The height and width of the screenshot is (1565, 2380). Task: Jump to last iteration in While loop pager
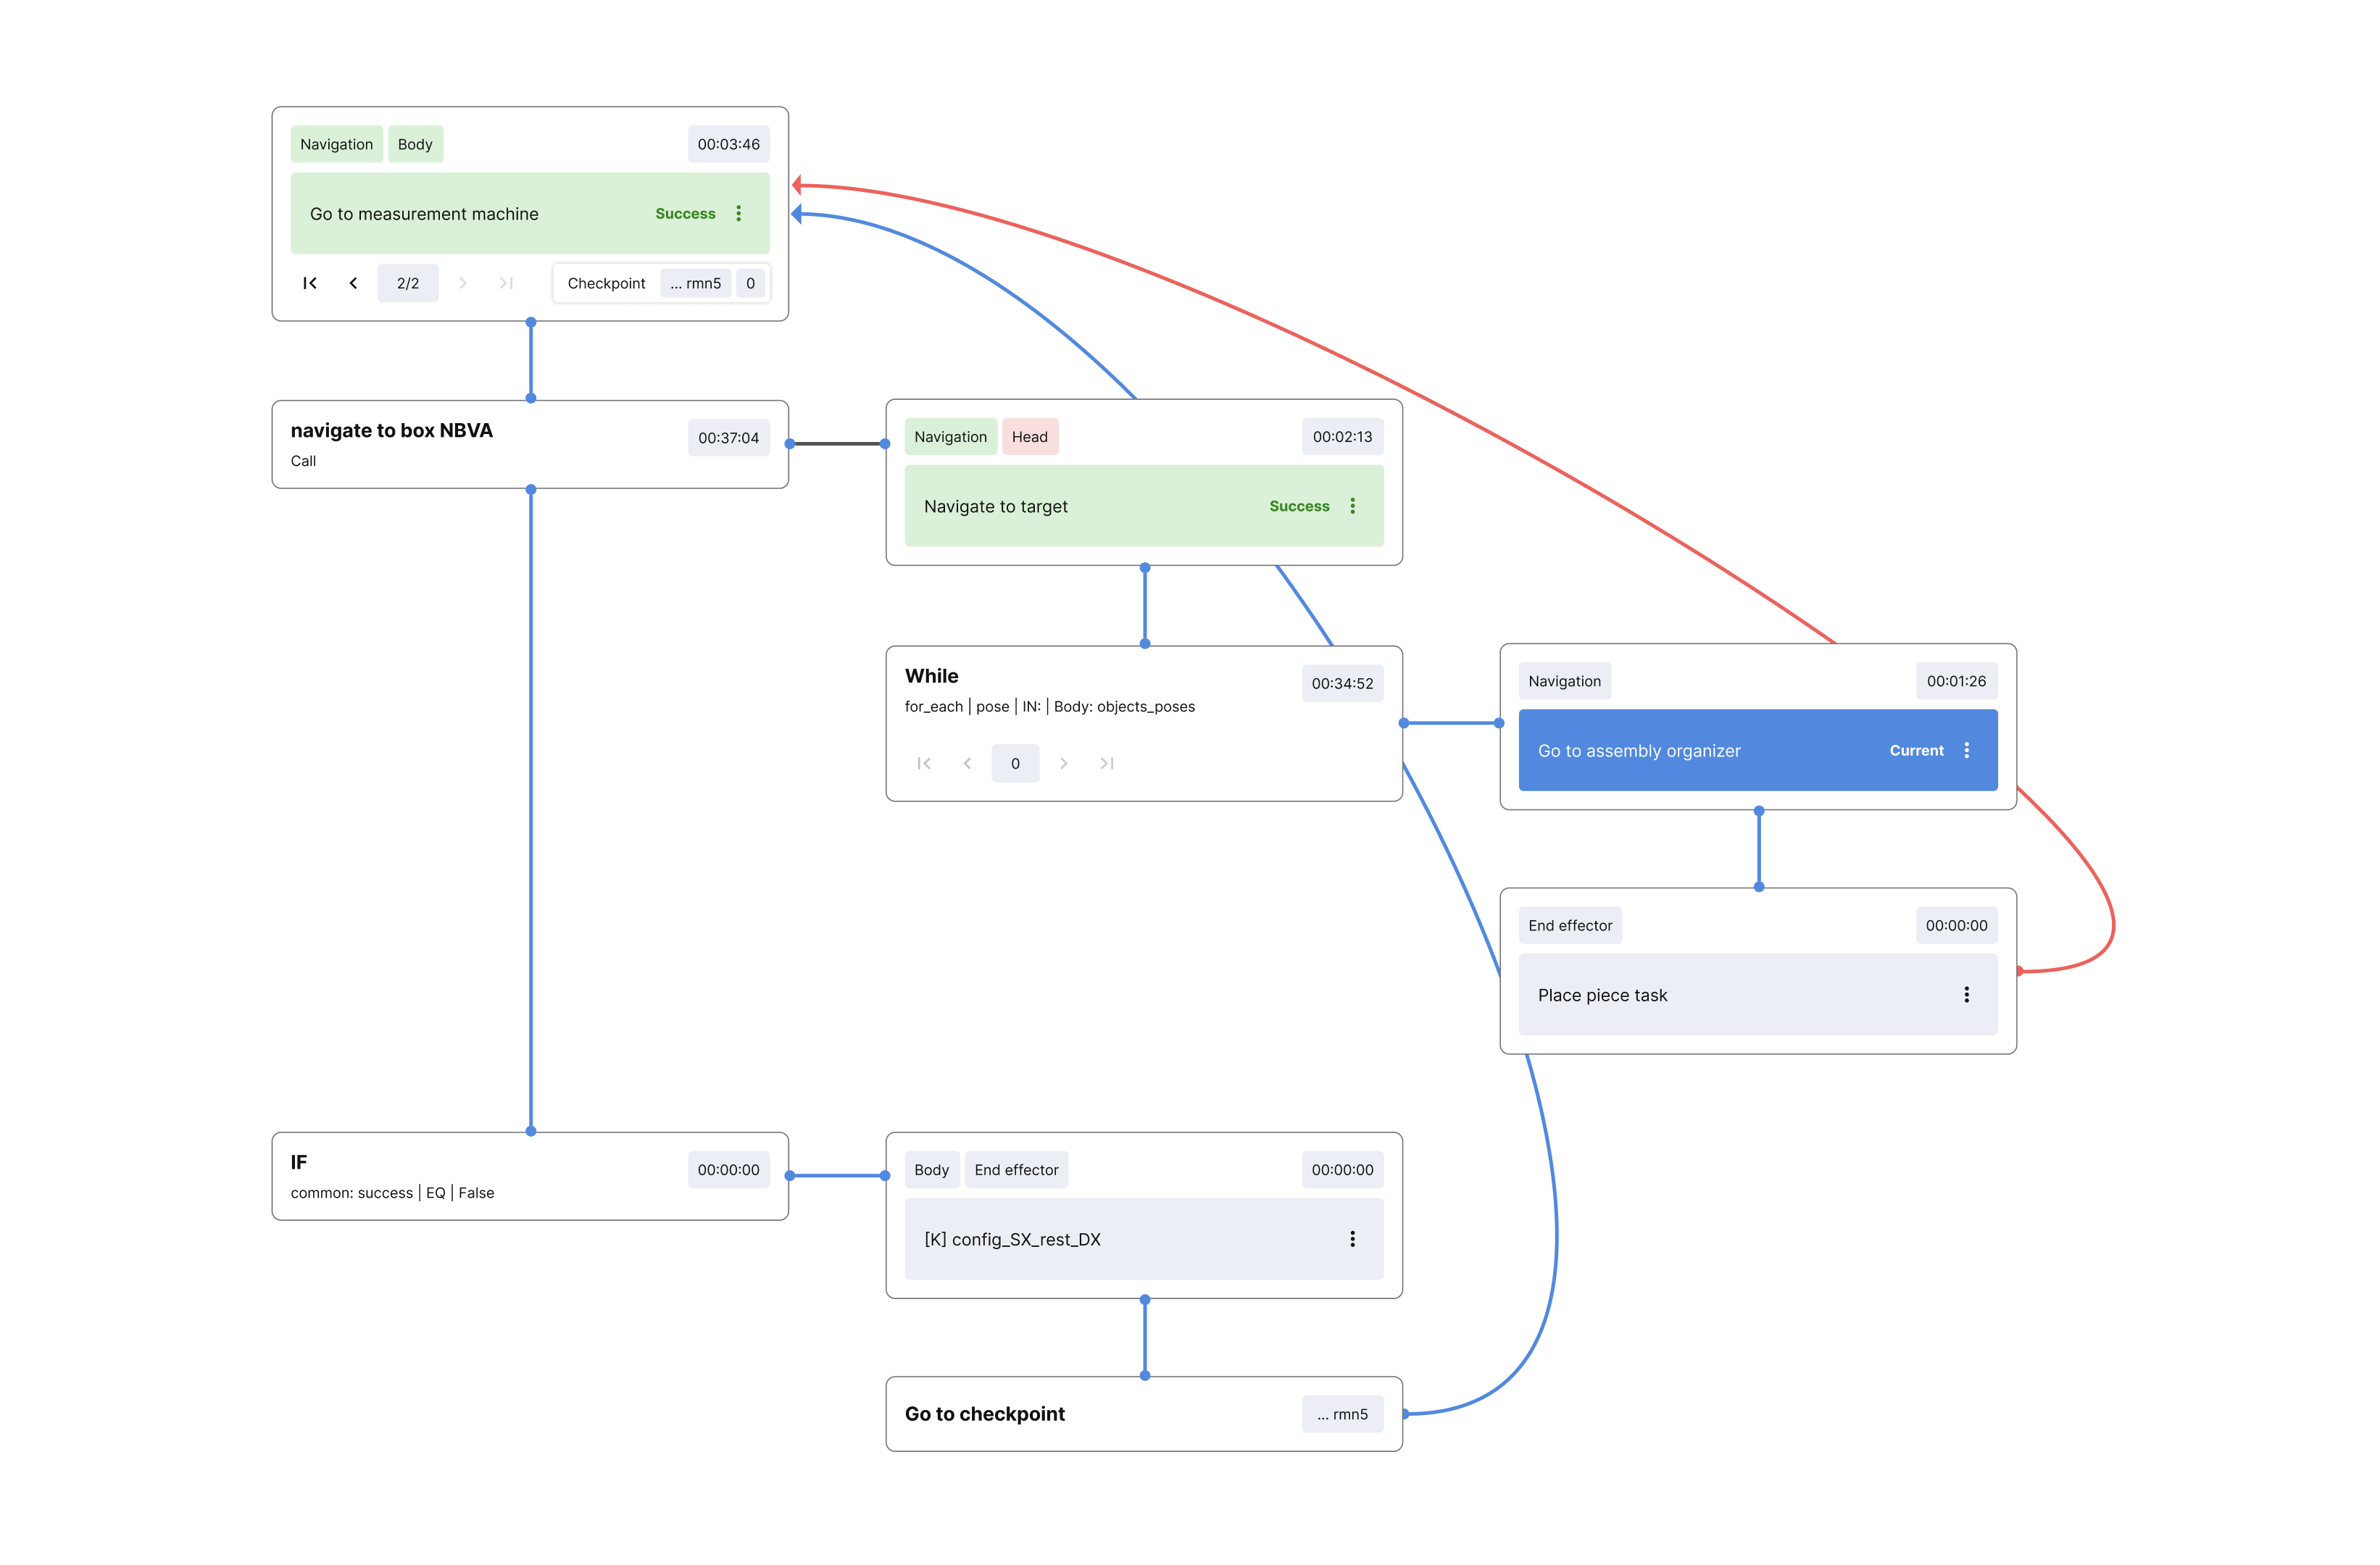pos(1107,763)
